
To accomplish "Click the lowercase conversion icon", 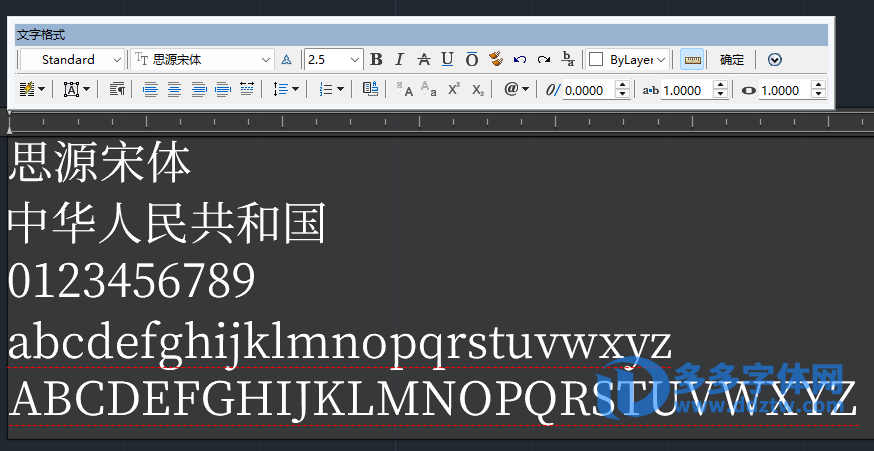I will (x=429, y=89).
